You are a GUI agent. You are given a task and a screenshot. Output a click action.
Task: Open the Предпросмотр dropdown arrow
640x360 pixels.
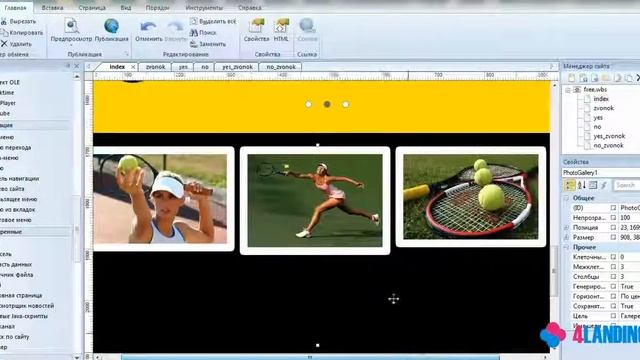71,44
